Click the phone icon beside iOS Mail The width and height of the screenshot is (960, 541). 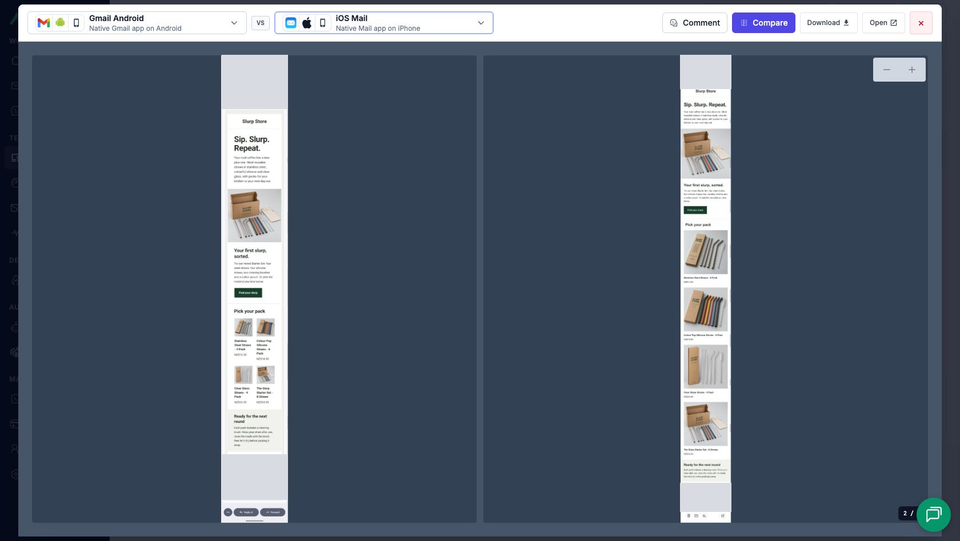tap(323, 23)
